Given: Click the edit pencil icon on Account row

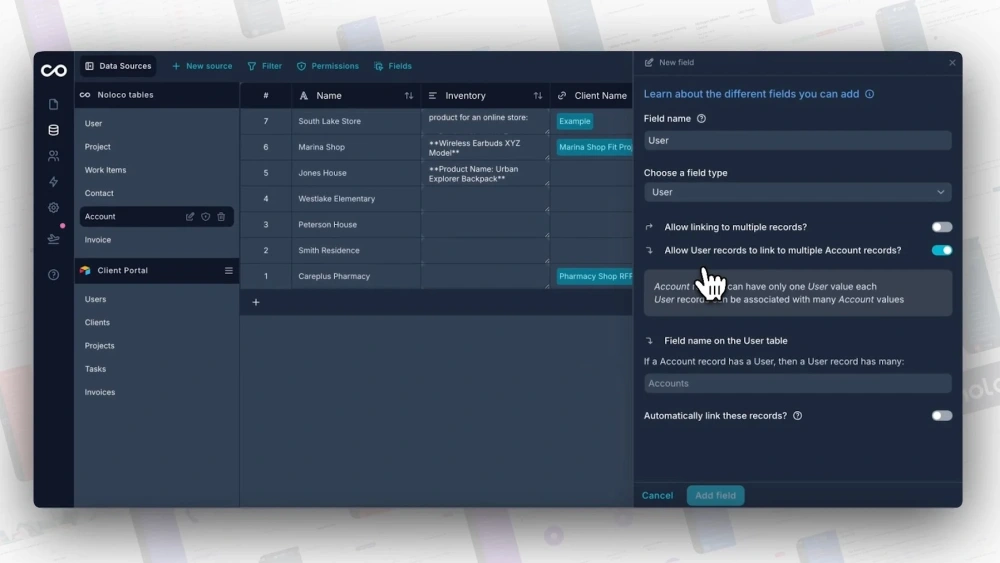Looking at the screenshot, I should [189, 217].
